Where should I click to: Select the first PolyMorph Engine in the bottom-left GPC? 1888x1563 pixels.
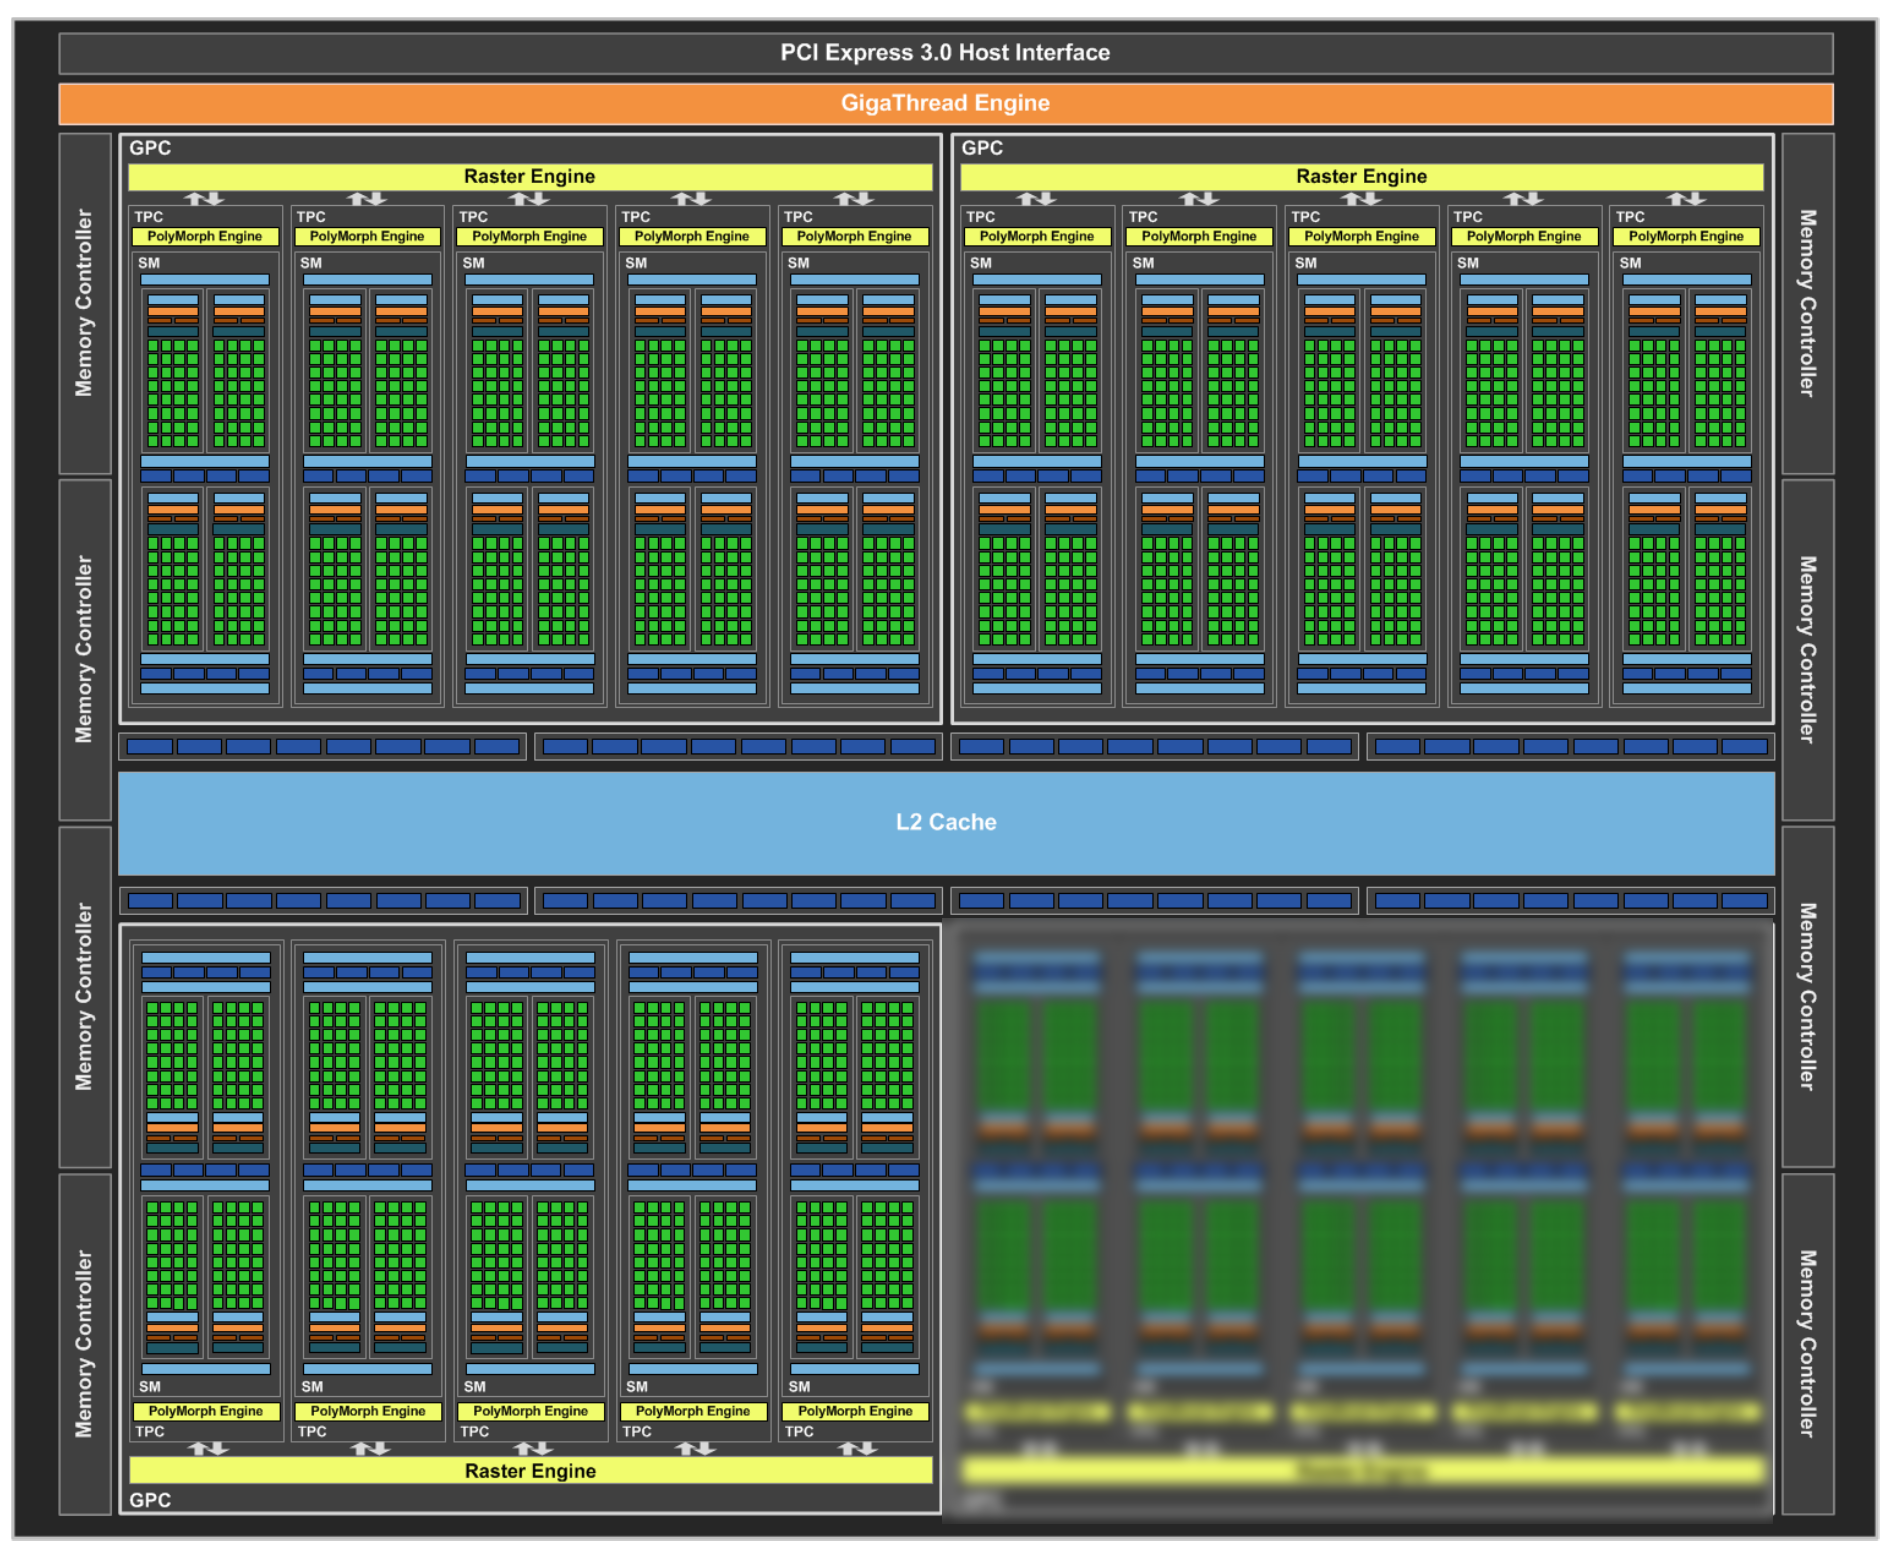click(x=206, y=1411)
